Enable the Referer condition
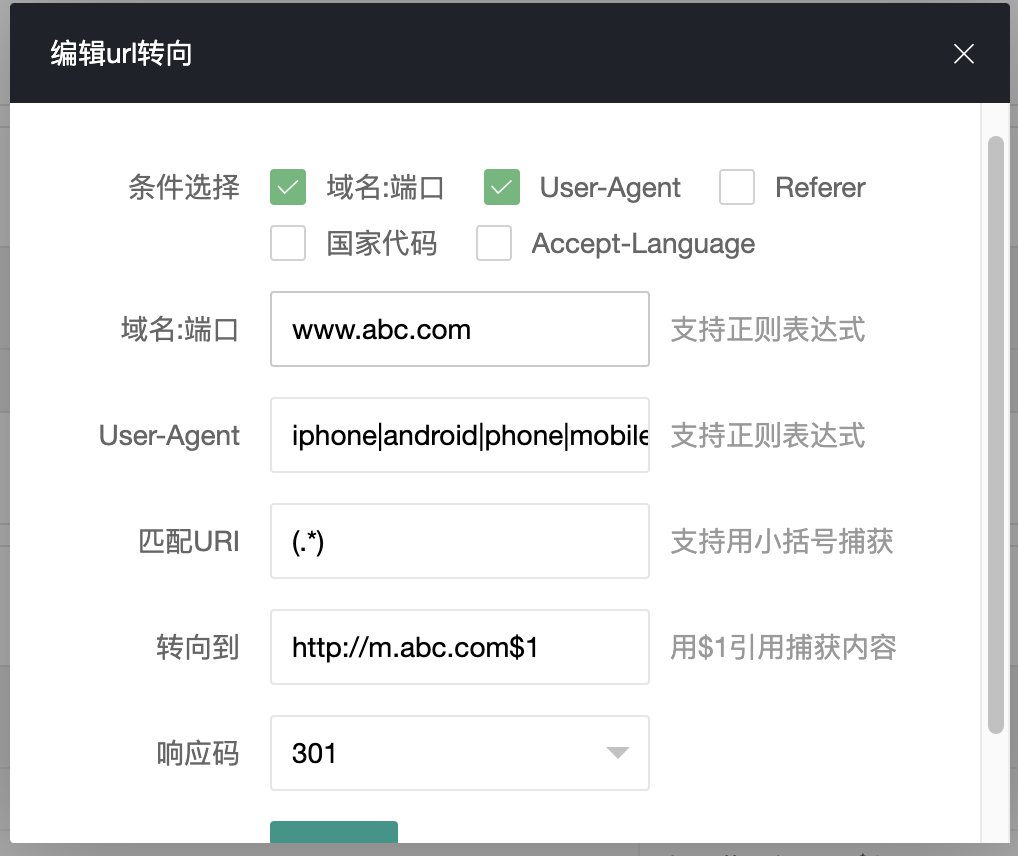This screenshot has width=1018, height=856. (x=736, y=187)
